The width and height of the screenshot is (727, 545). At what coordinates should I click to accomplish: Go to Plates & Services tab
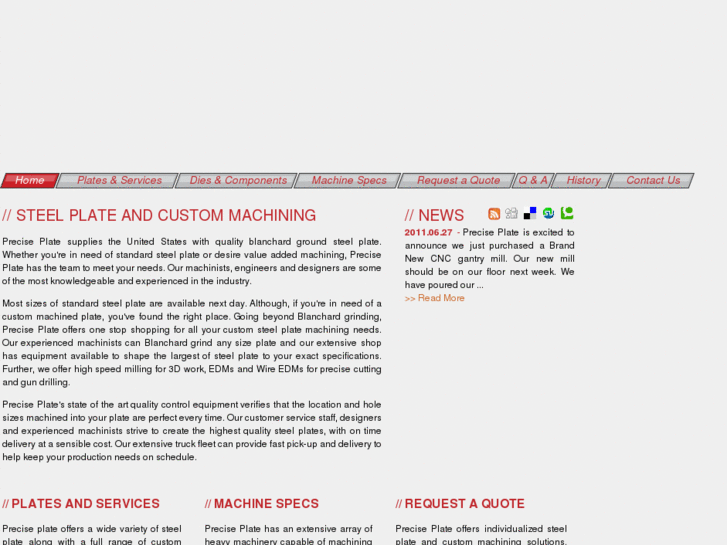coord(118,180)
